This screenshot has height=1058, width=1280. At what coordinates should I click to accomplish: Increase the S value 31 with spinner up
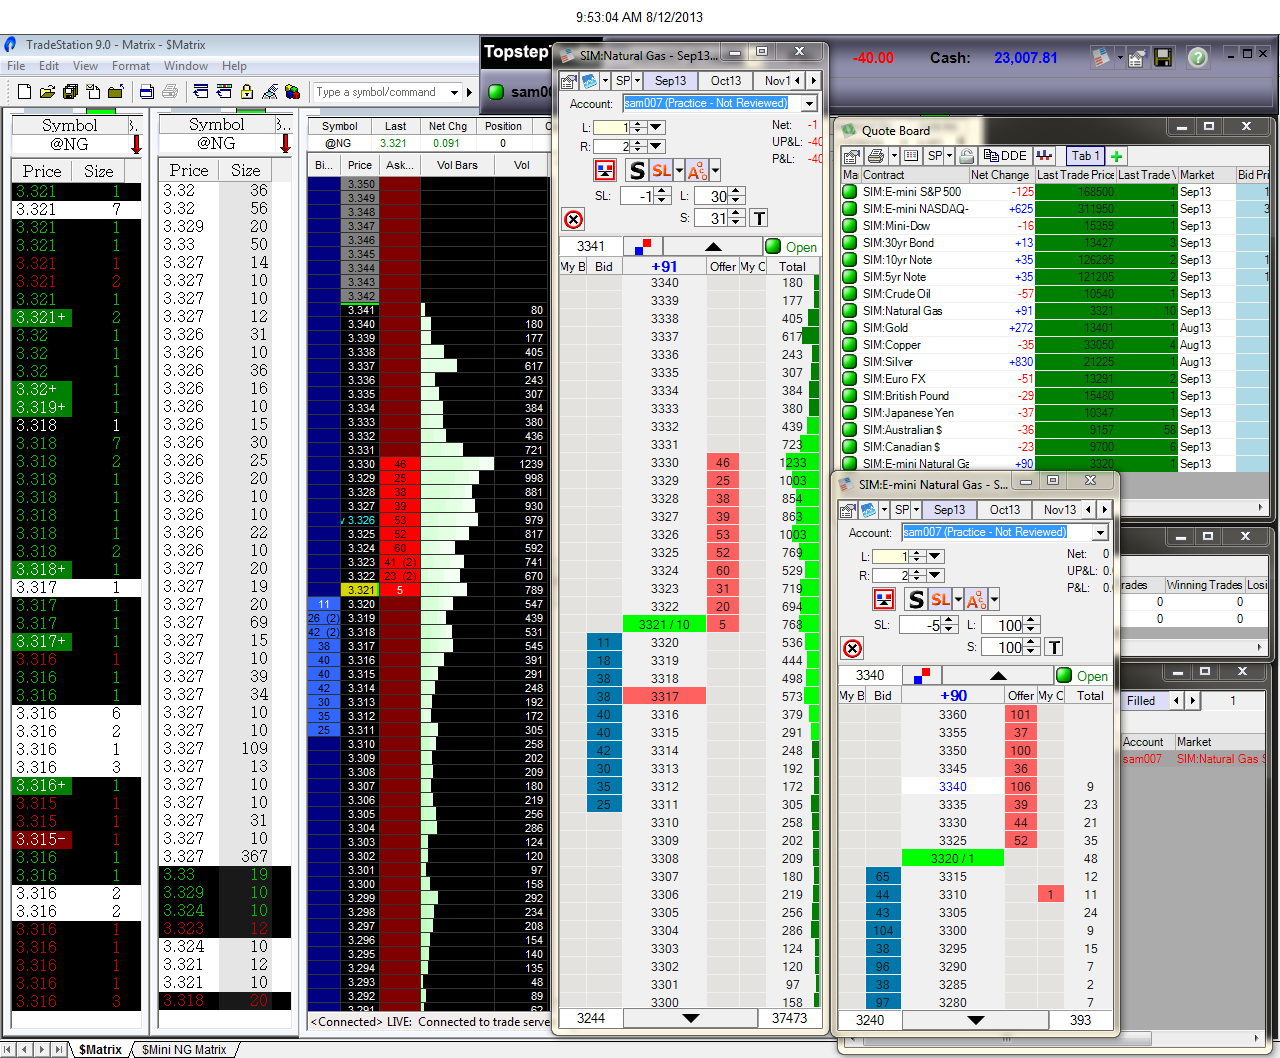coord(736,214)
